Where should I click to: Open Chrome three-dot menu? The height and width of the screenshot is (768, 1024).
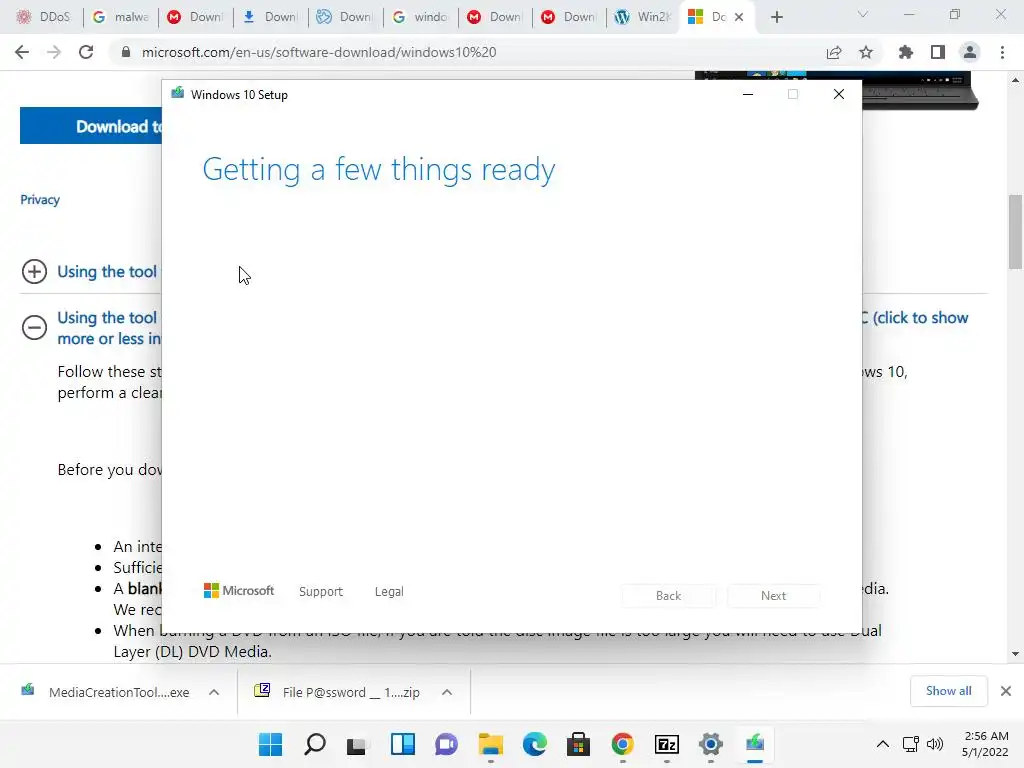tap(1002, 52)
